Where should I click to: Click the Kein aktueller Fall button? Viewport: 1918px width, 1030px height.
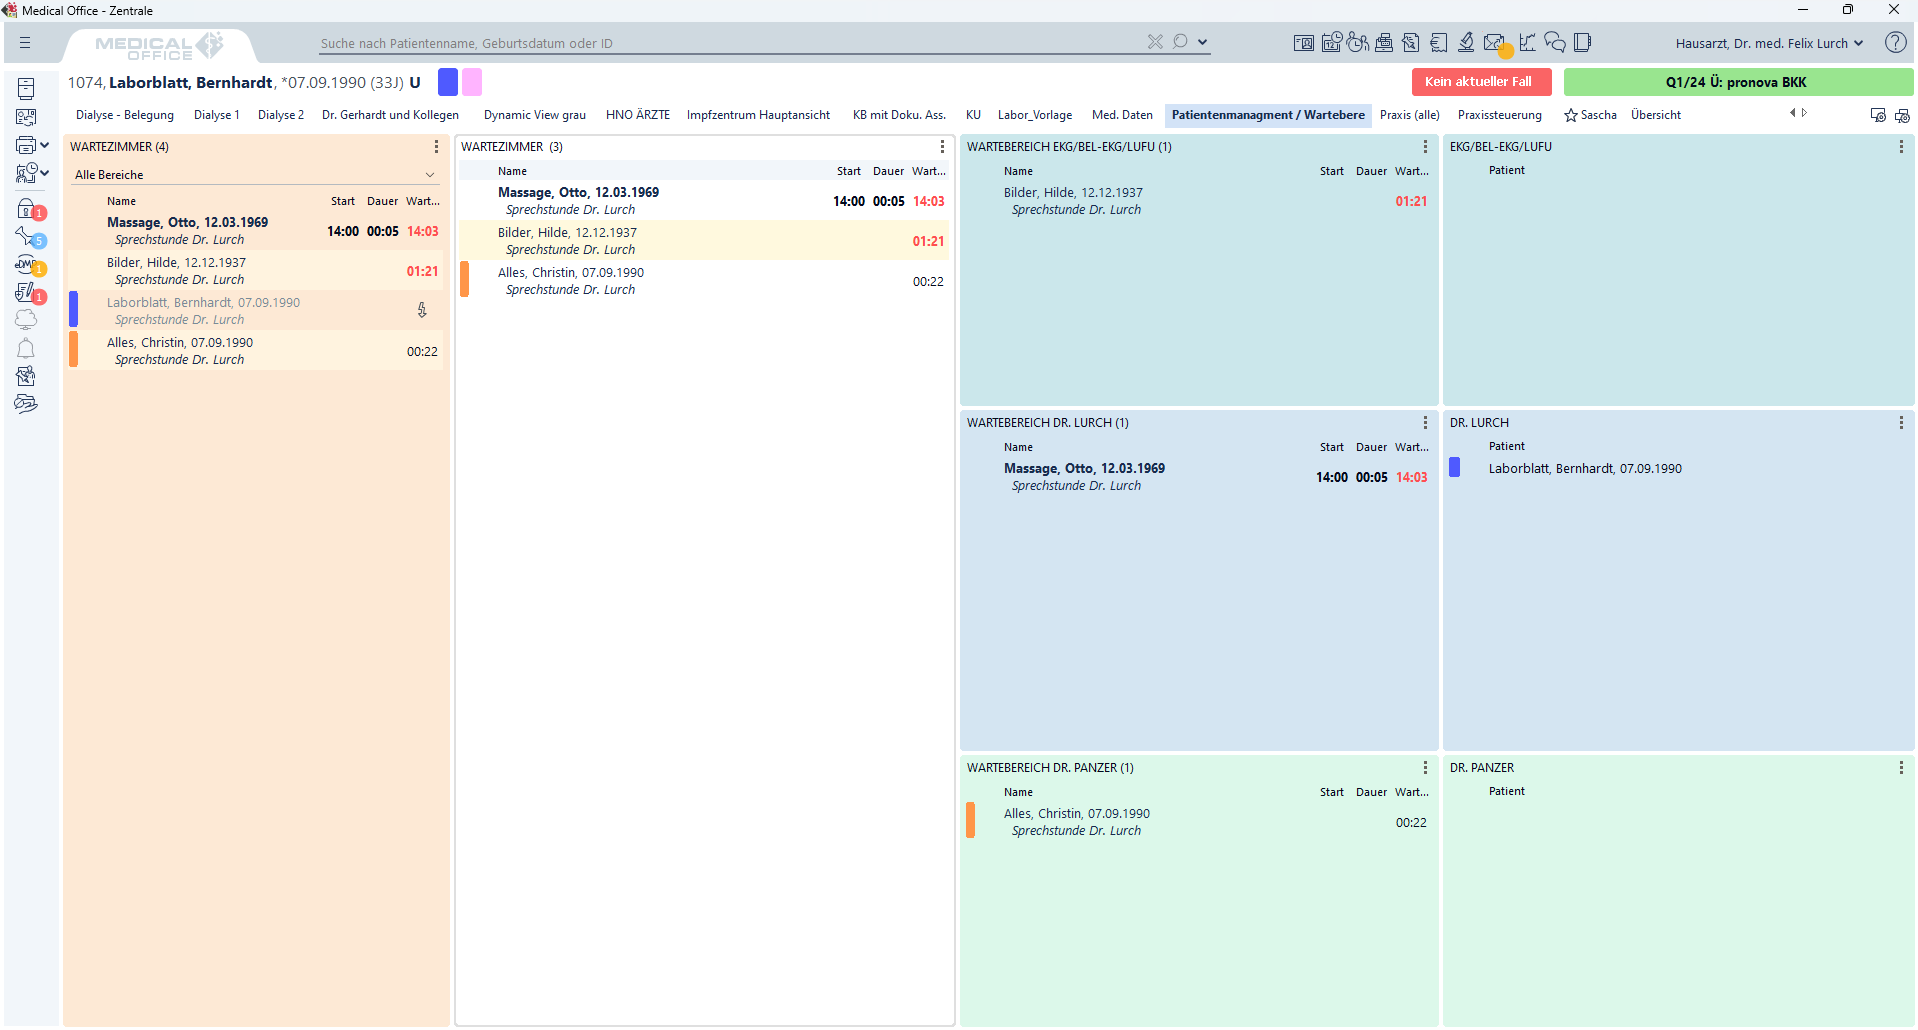point(1480,82)
